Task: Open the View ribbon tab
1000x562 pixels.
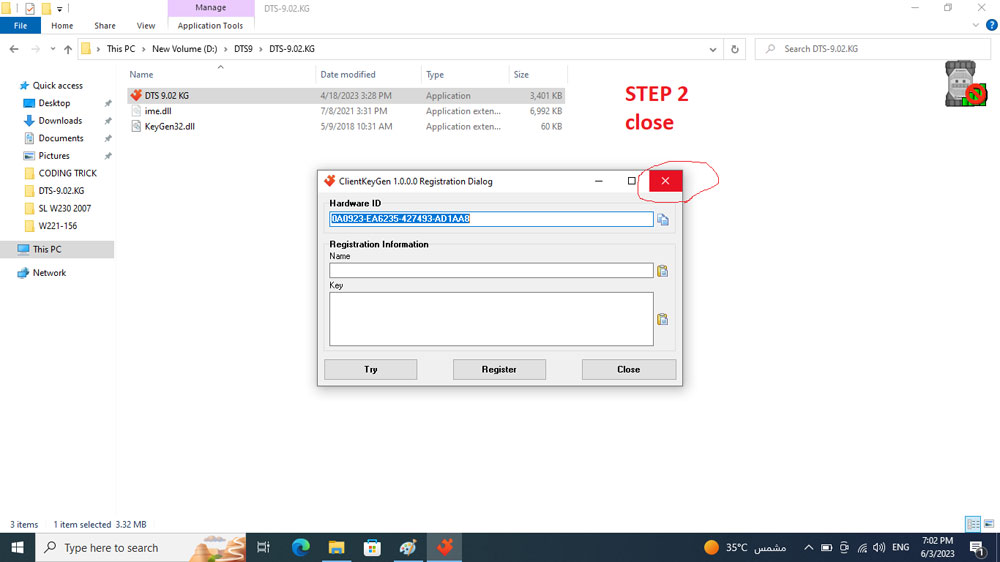Action: [x=146, y=26]
